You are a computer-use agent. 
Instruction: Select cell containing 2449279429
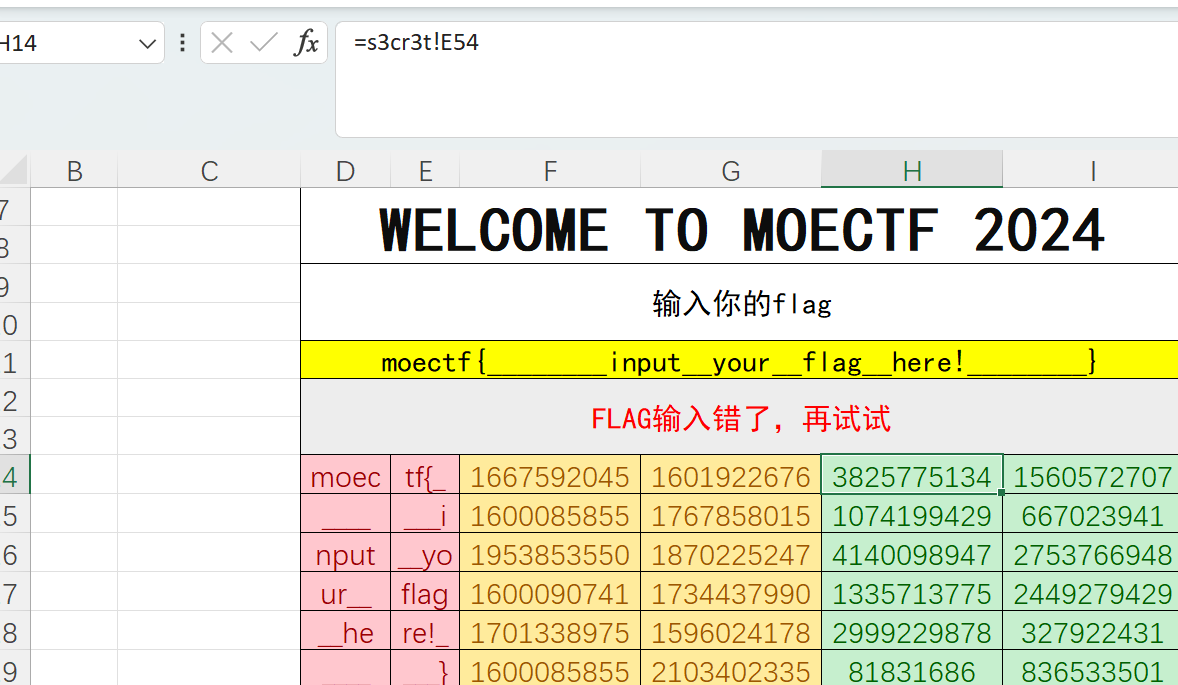click(1091, 593)
